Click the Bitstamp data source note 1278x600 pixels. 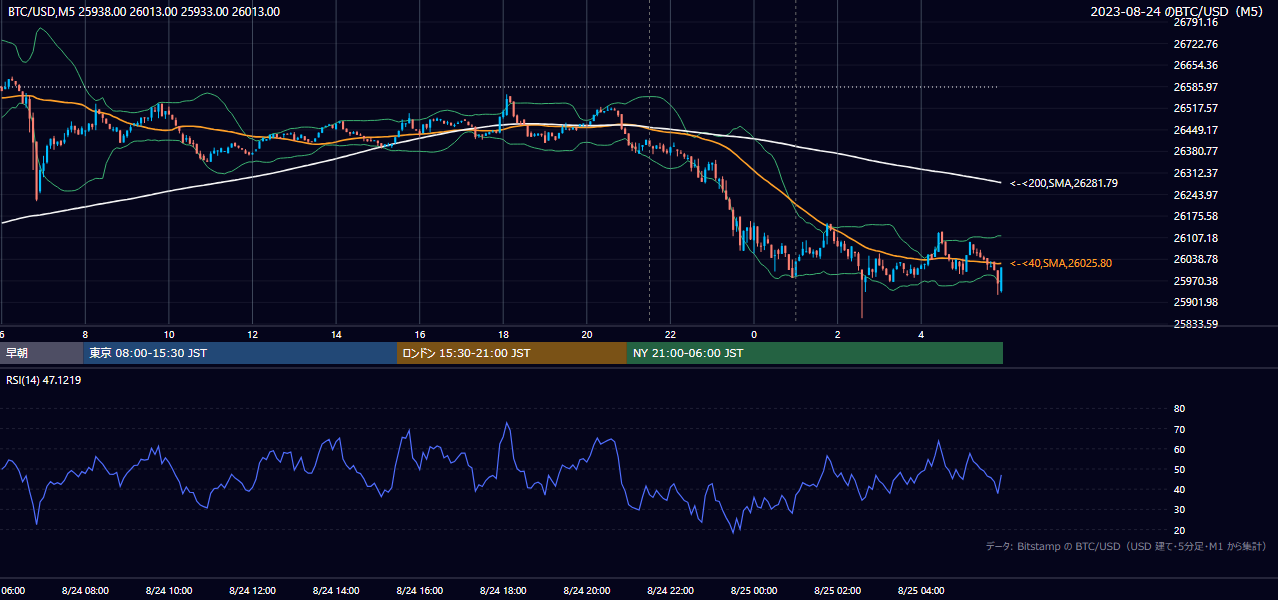click(1126, 546)
